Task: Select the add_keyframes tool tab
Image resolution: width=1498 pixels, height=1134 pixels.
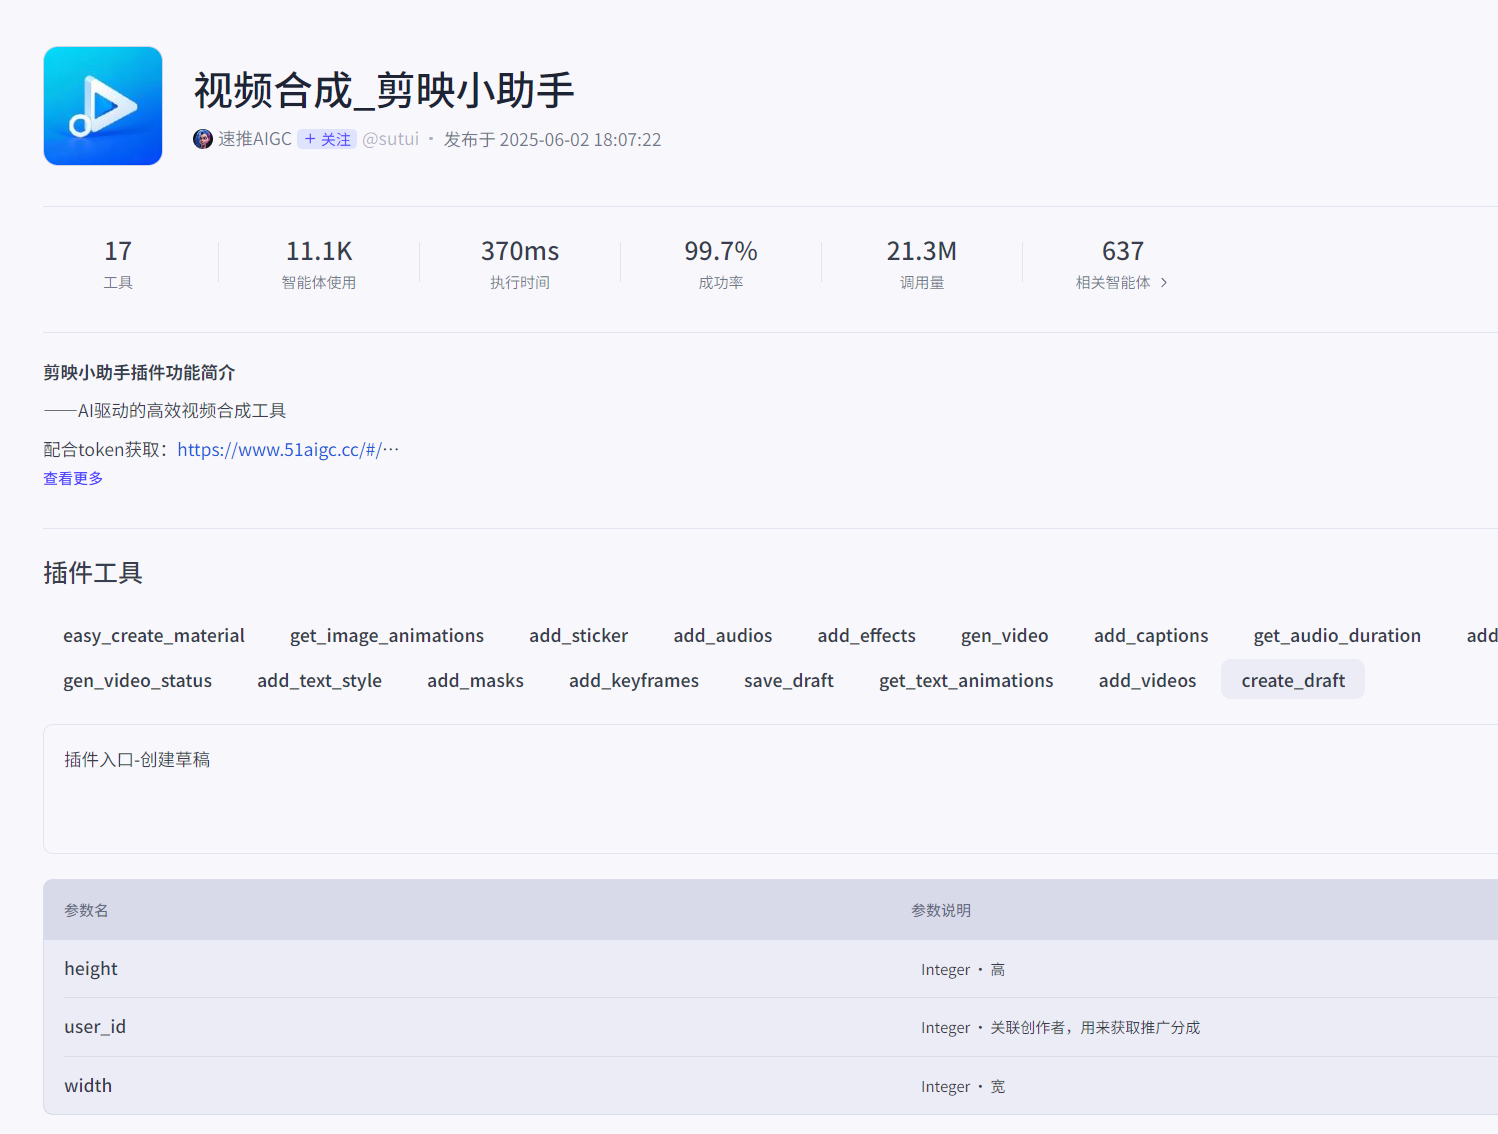Action: tap(634, 681)
